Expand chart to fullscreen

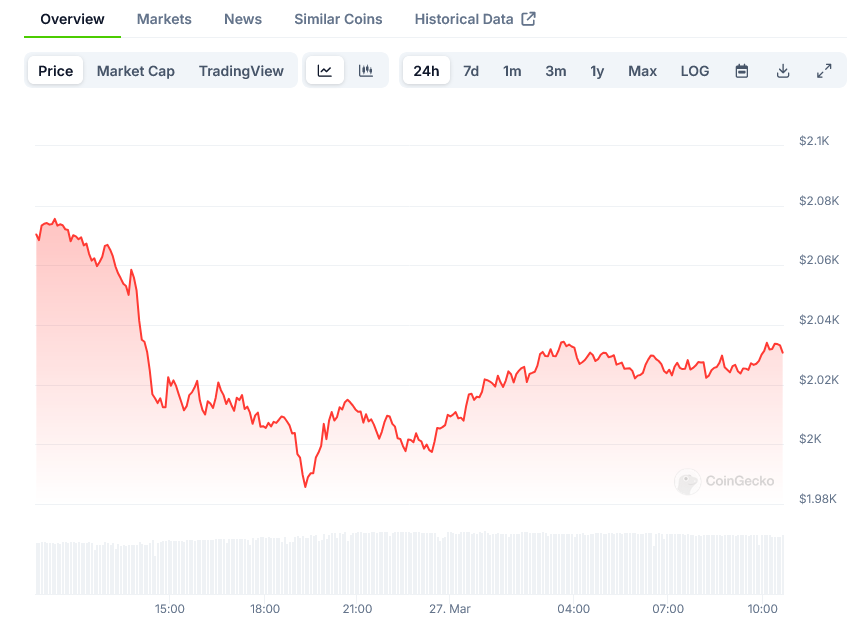pos(824,71)
